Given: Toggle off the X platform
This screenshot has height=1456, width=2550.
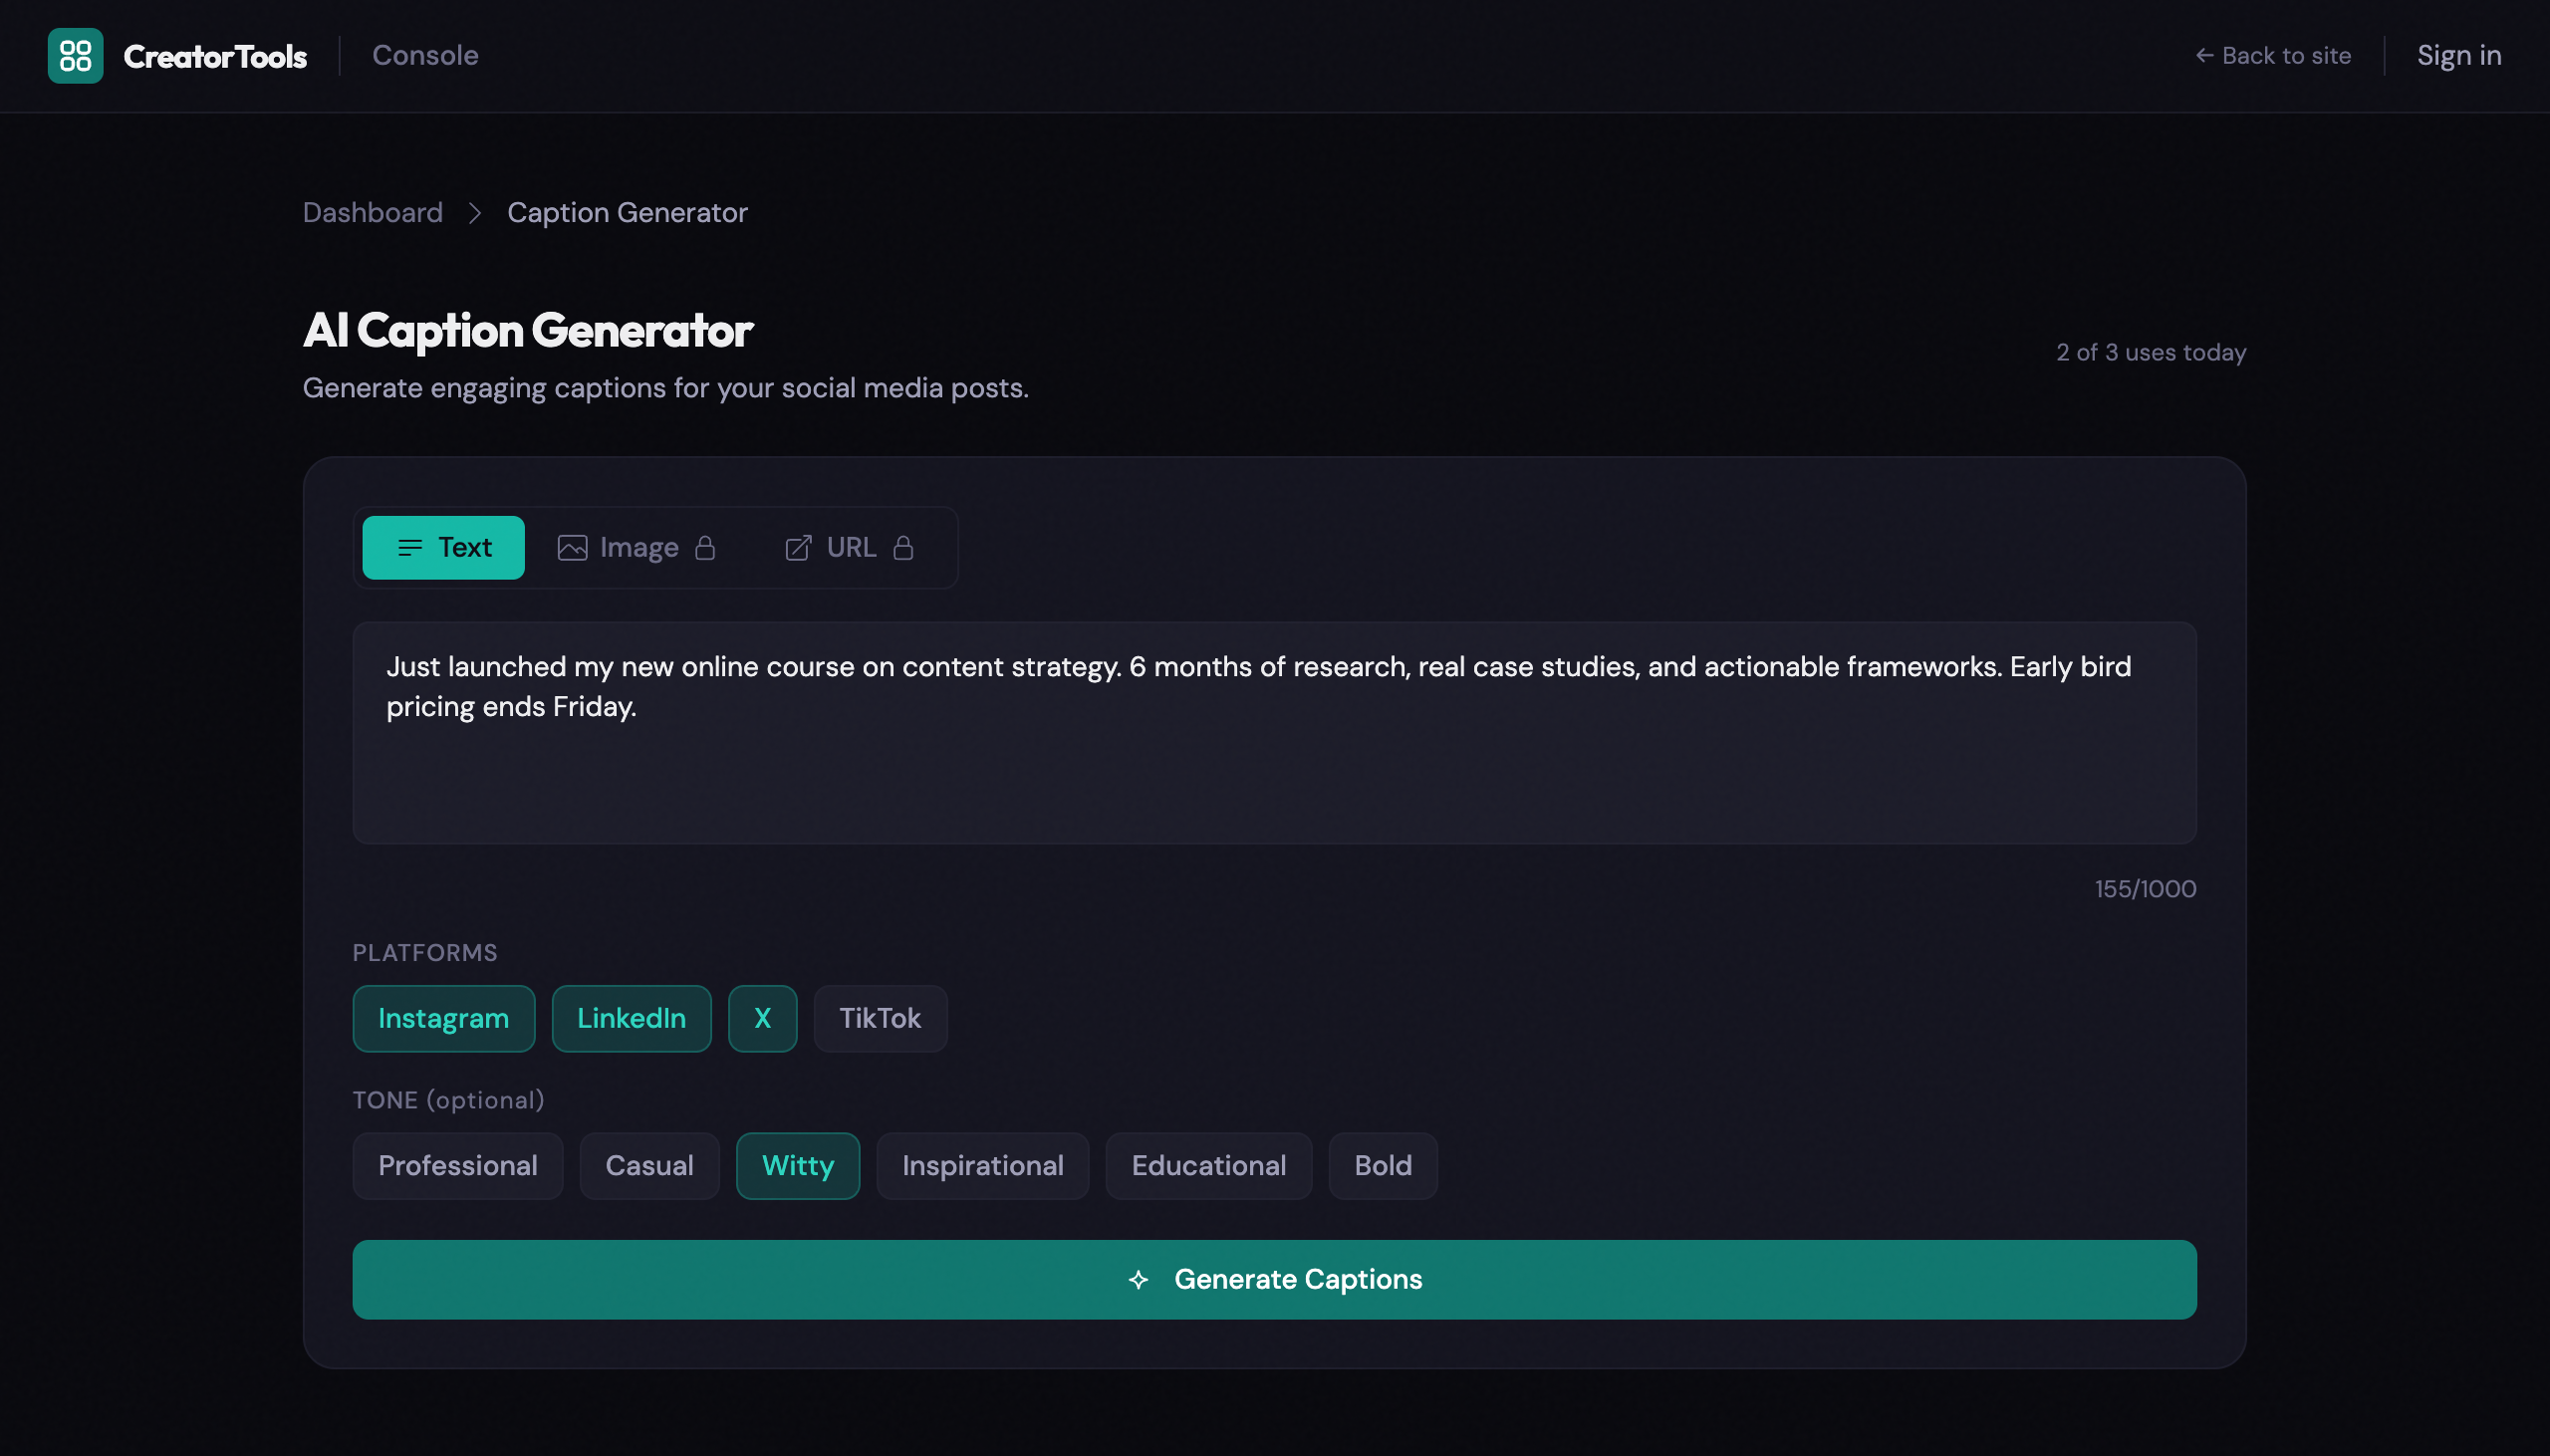Looking at the screenshot, I should [x=762, y=1018].
